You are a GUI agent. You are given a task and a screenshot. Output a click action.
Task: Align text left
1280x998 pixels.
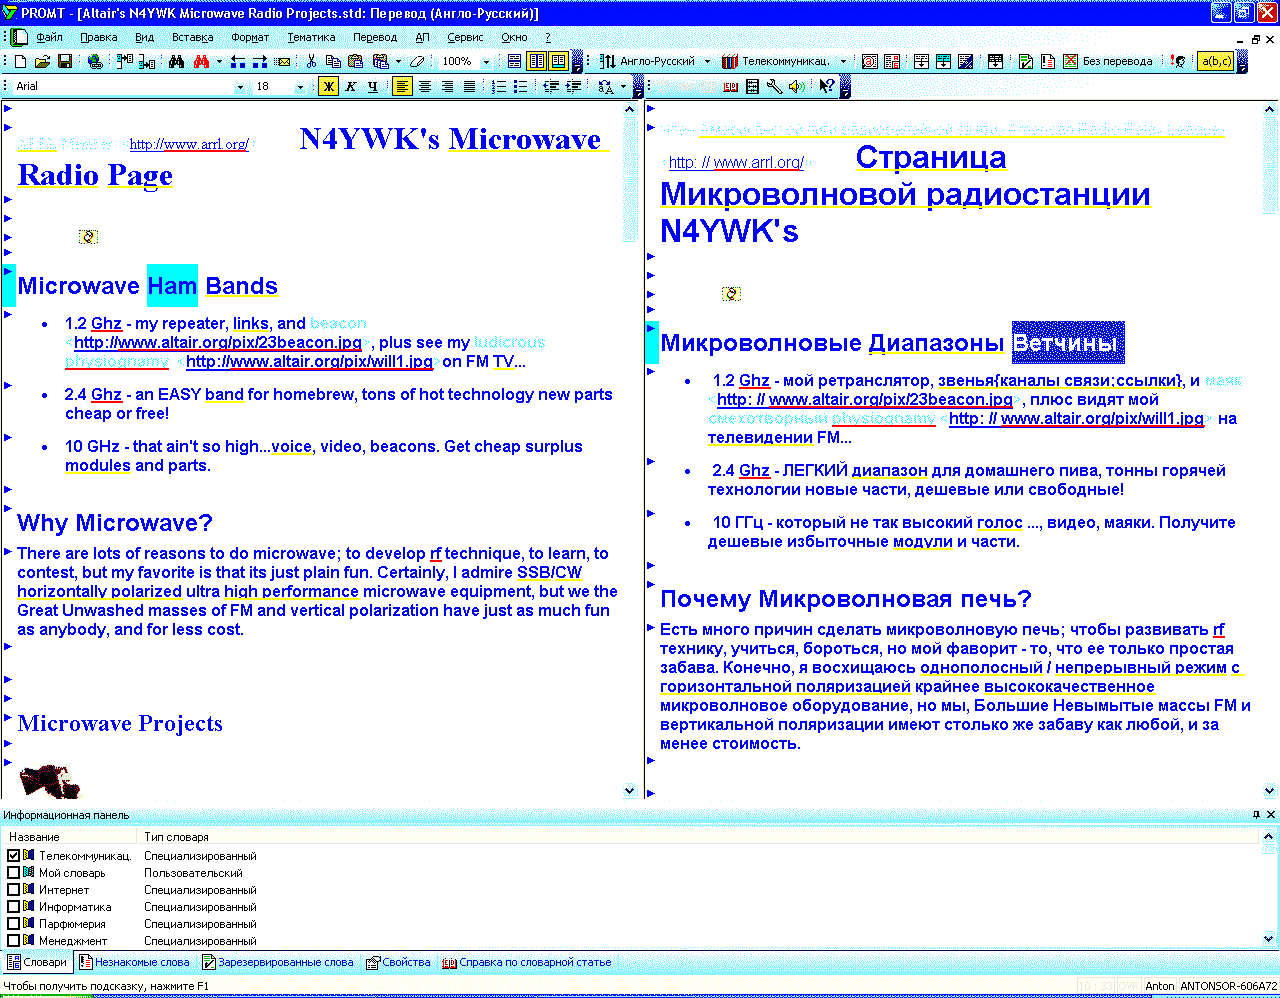[402, 86]
